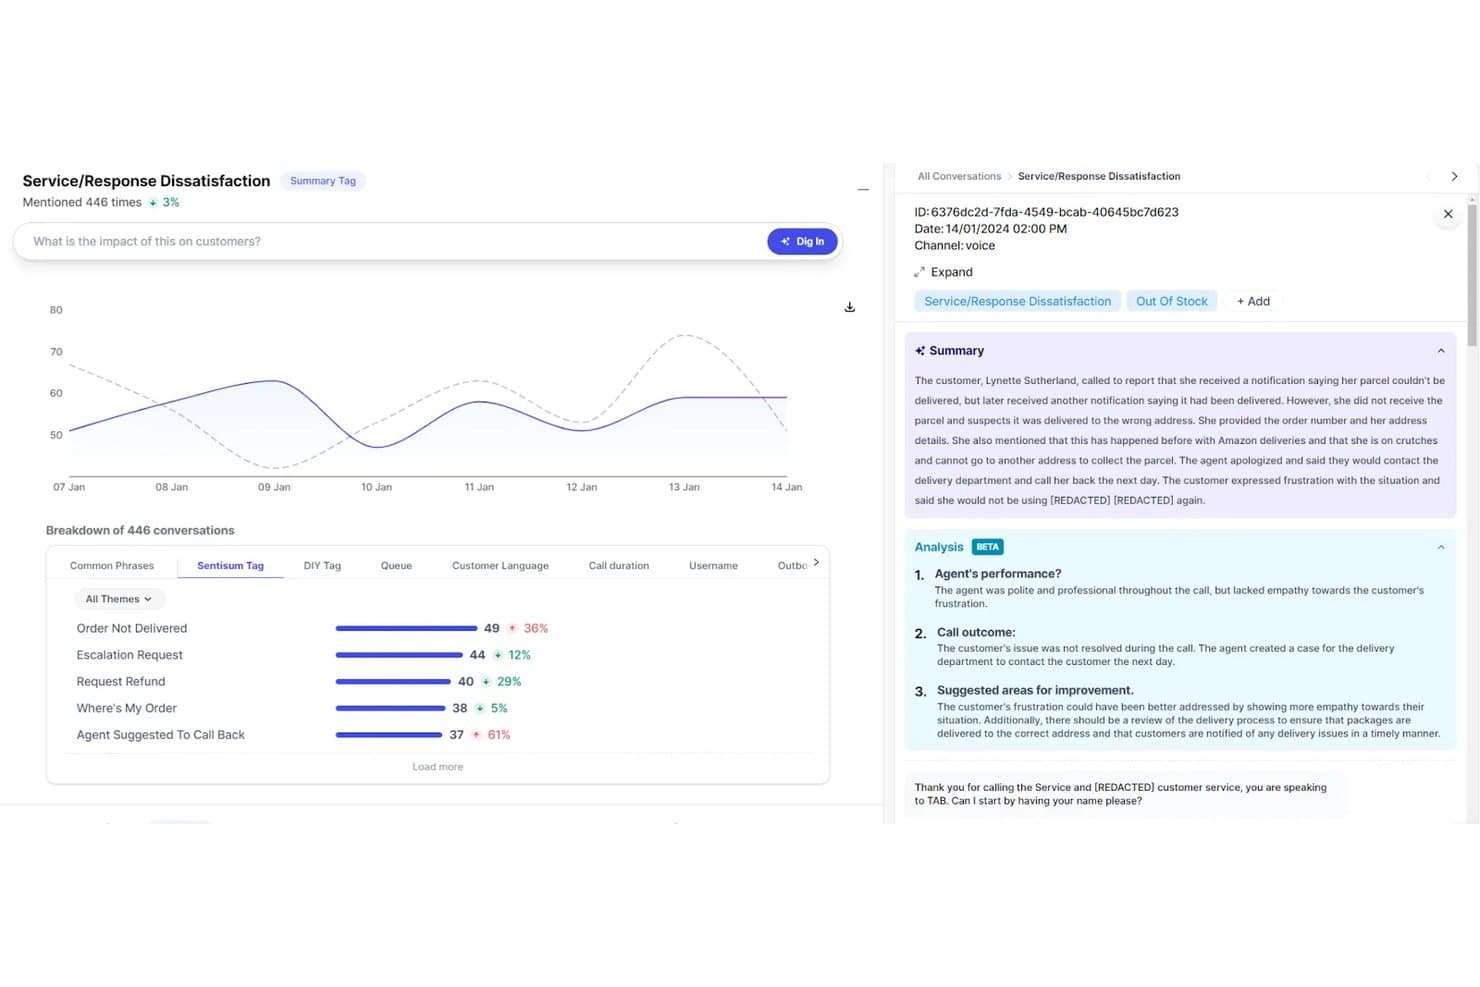Open the Username tab
This screenshot has height=987, width=1480.
(x=713, y=566)
